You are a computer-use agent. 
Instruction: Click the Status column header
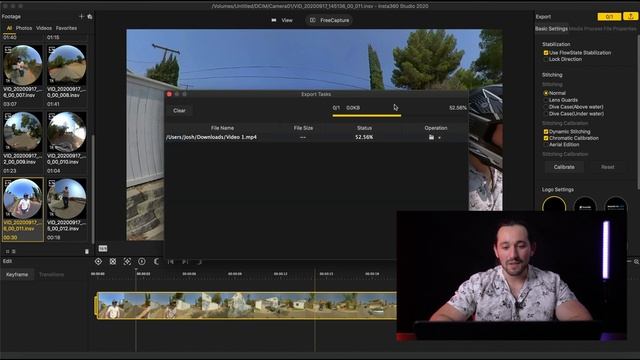pos(364,128)
